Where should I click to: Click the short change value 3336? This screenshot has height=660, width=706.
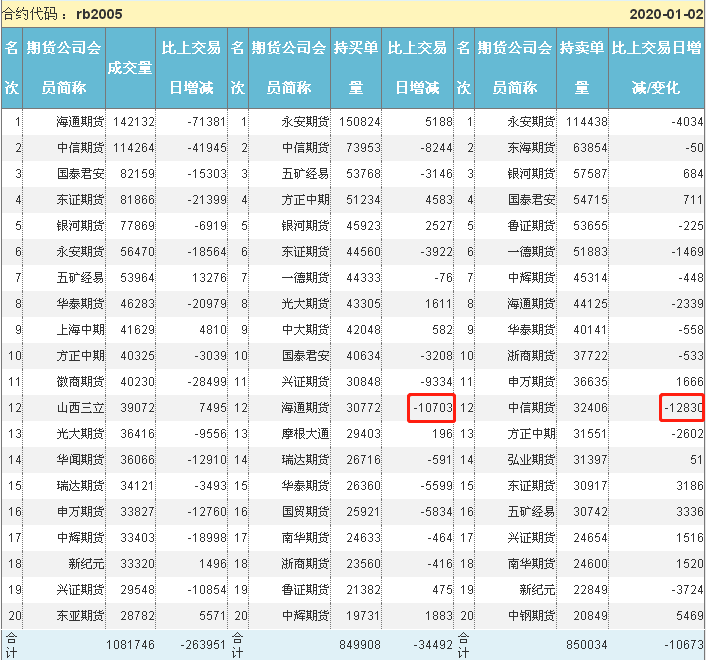pyautogui.click(x=689, y=512)
